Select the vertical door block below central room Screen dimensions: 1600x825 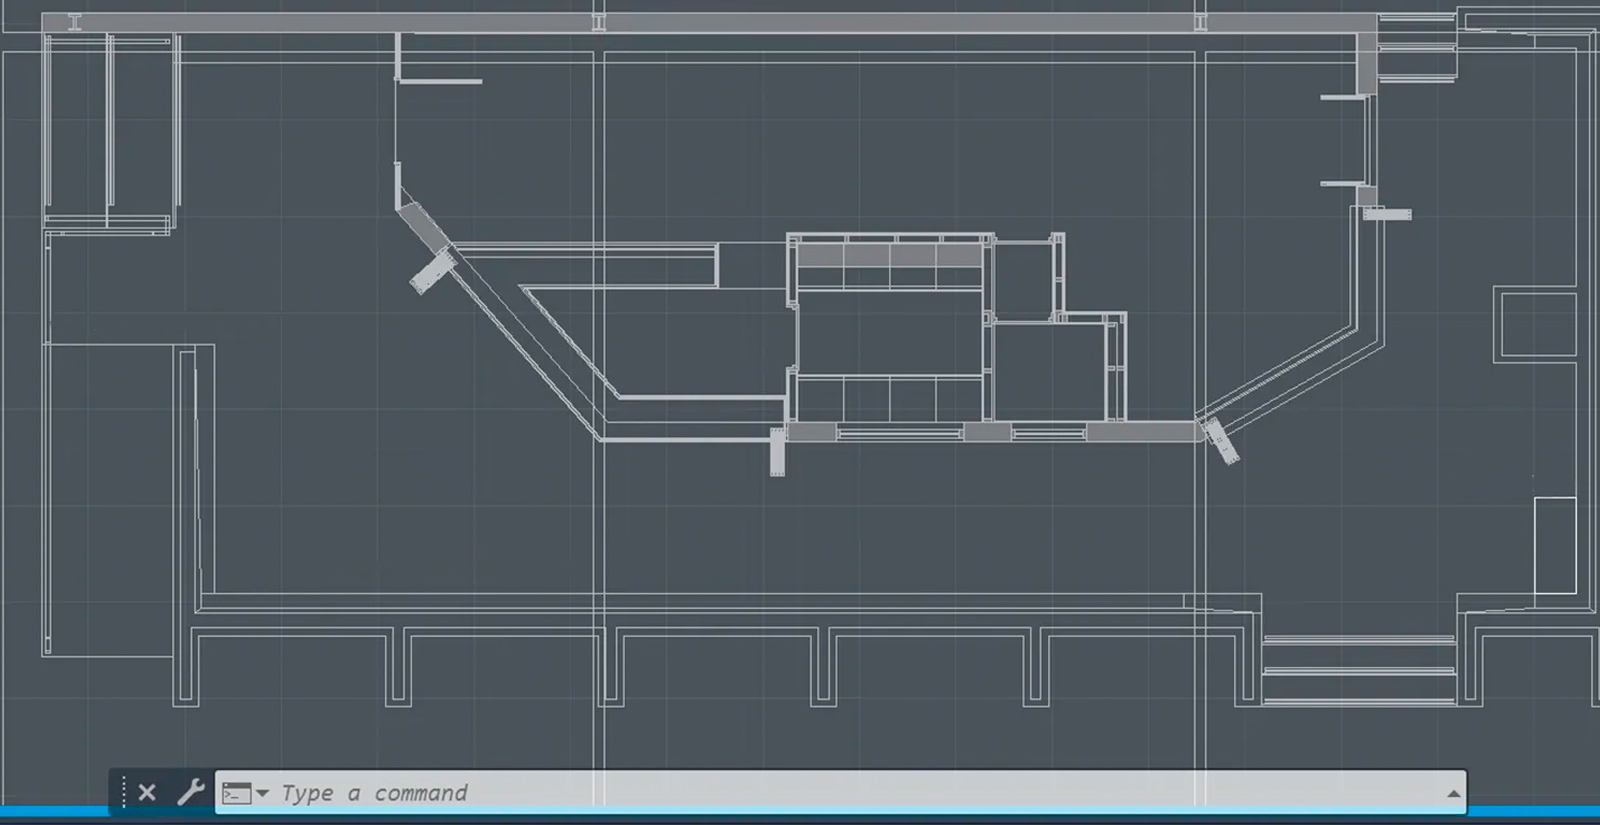tap(777, 452)
